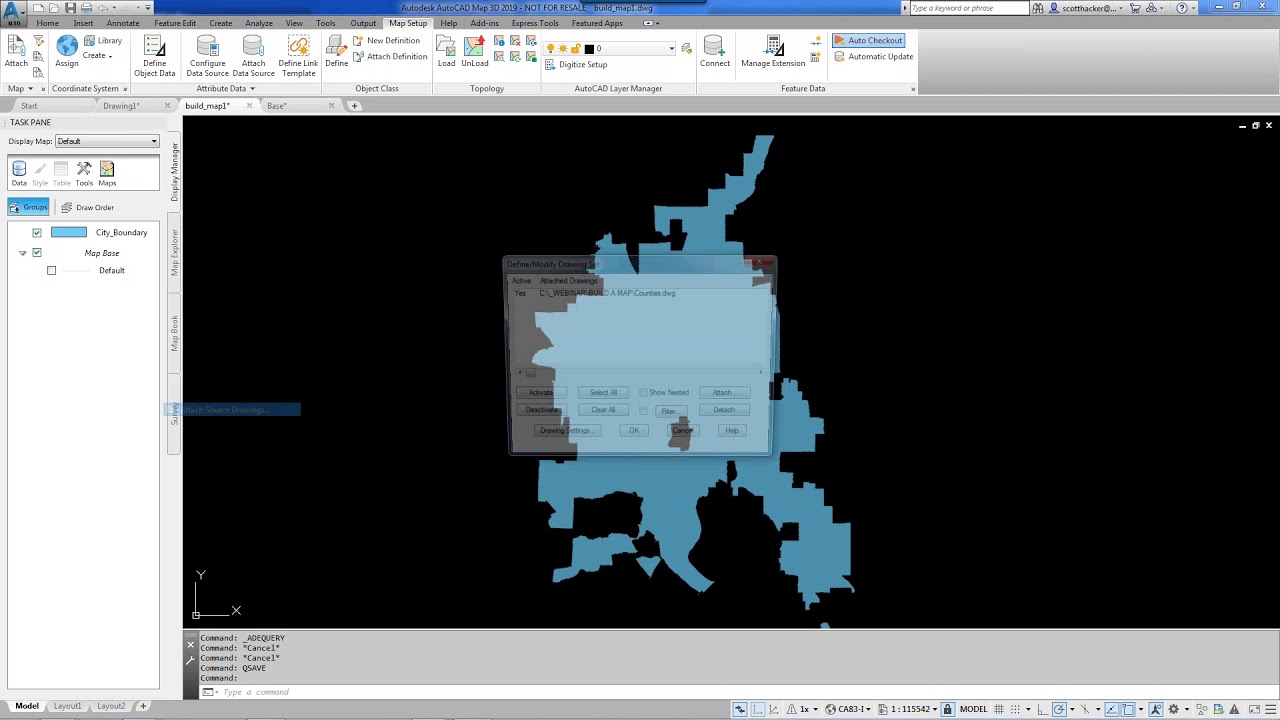This screenshot has width=1280, height=720.
Task: Toggle the Default layer checkbox
Action: coord(52,271)
